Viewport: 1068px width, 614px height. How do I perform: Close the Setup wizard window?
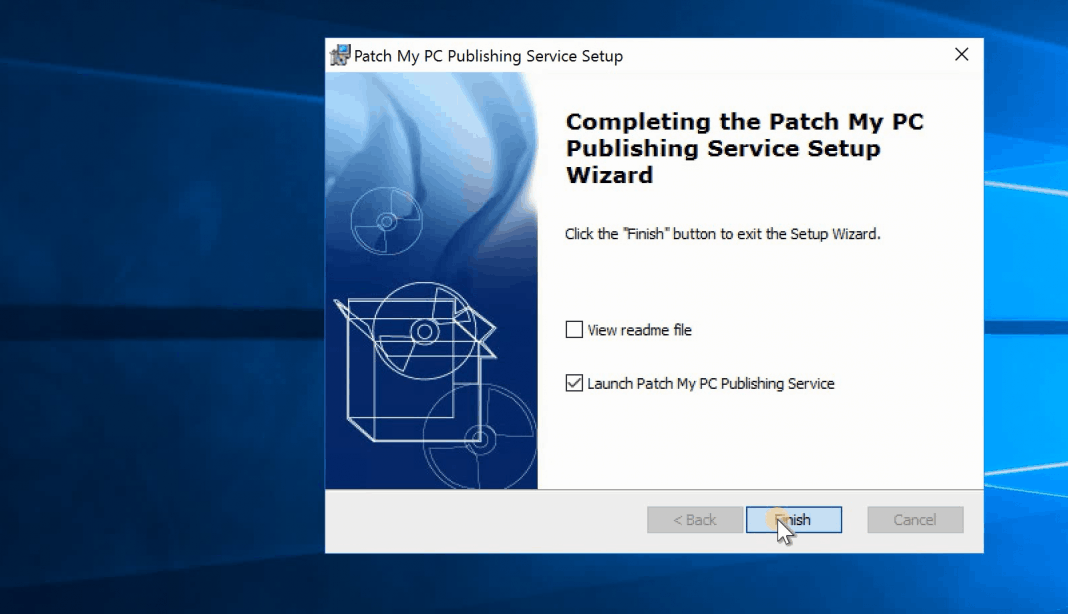point(961,55)
